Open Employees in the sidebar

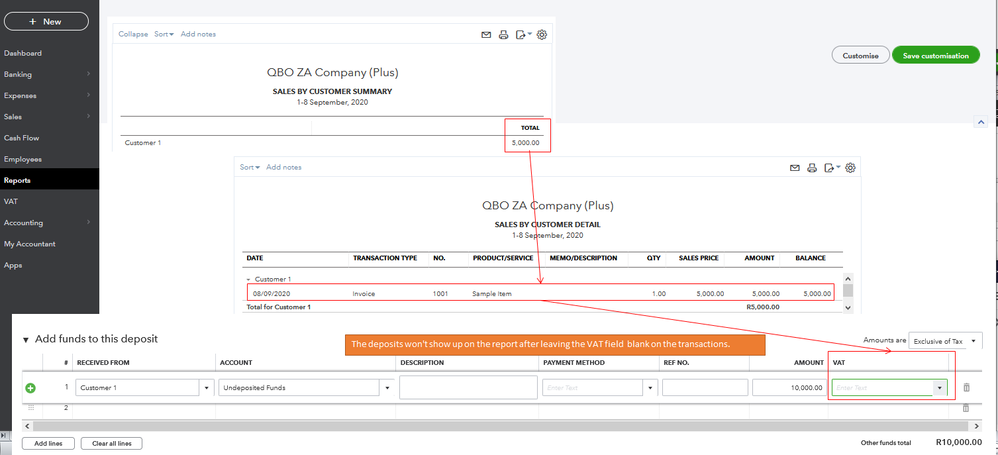coord(22,159)
